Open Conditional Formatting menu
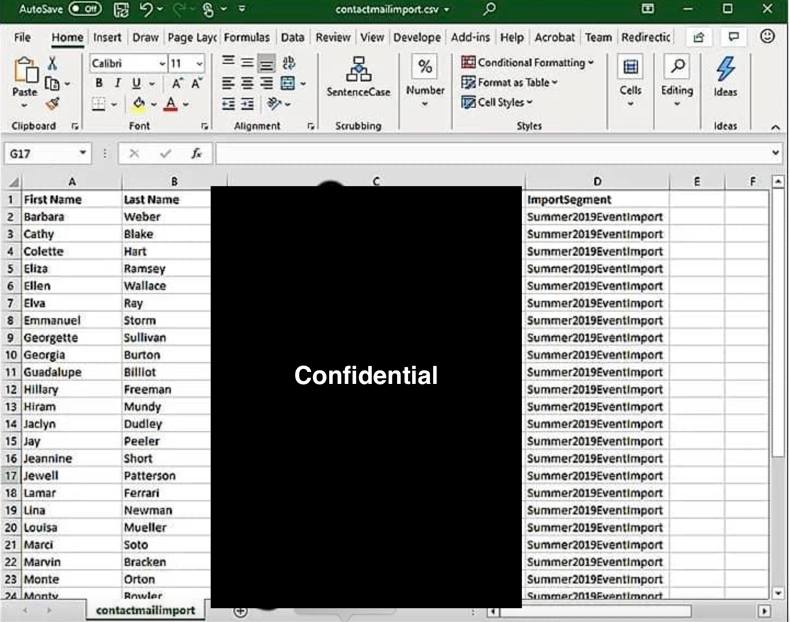 [x=528, y=62]
